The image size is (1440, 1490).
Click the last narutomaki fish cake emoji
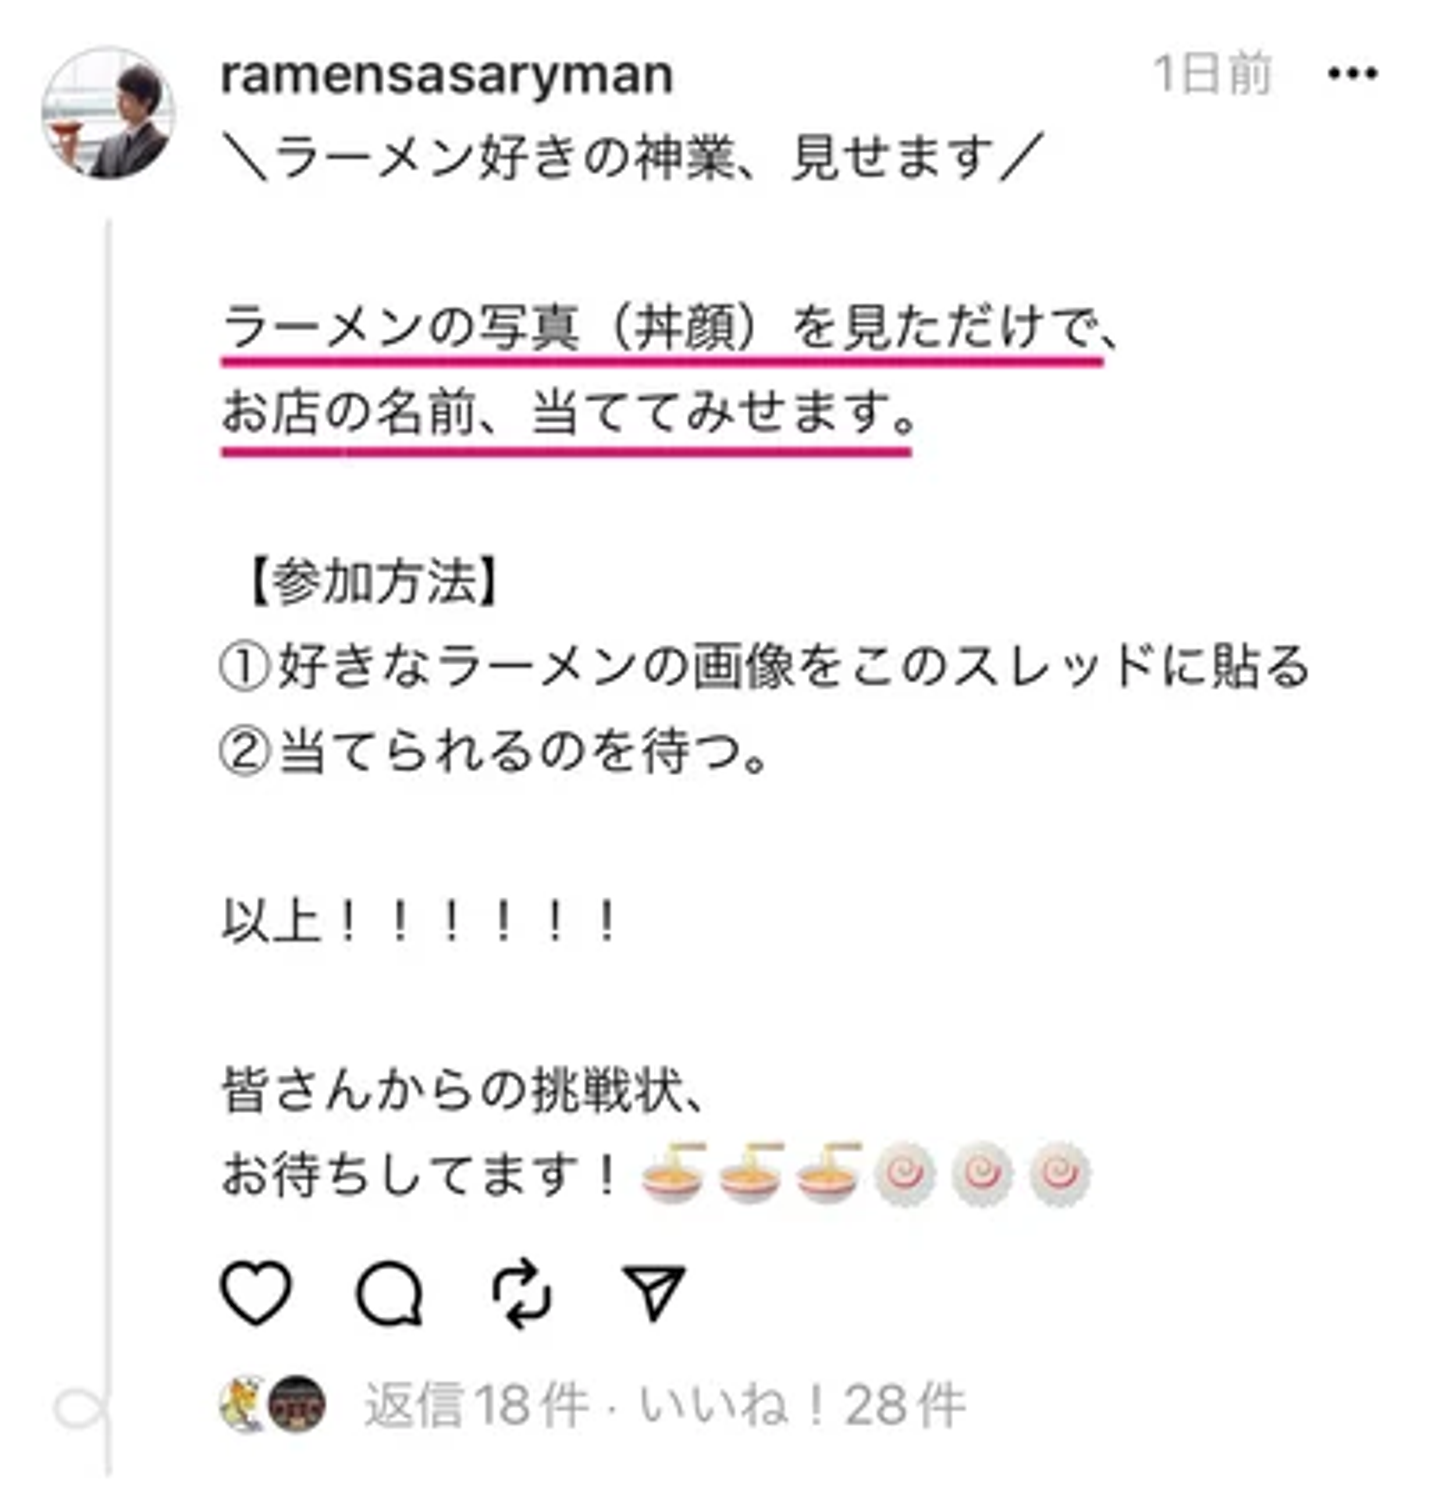tap(1059, 1172)
